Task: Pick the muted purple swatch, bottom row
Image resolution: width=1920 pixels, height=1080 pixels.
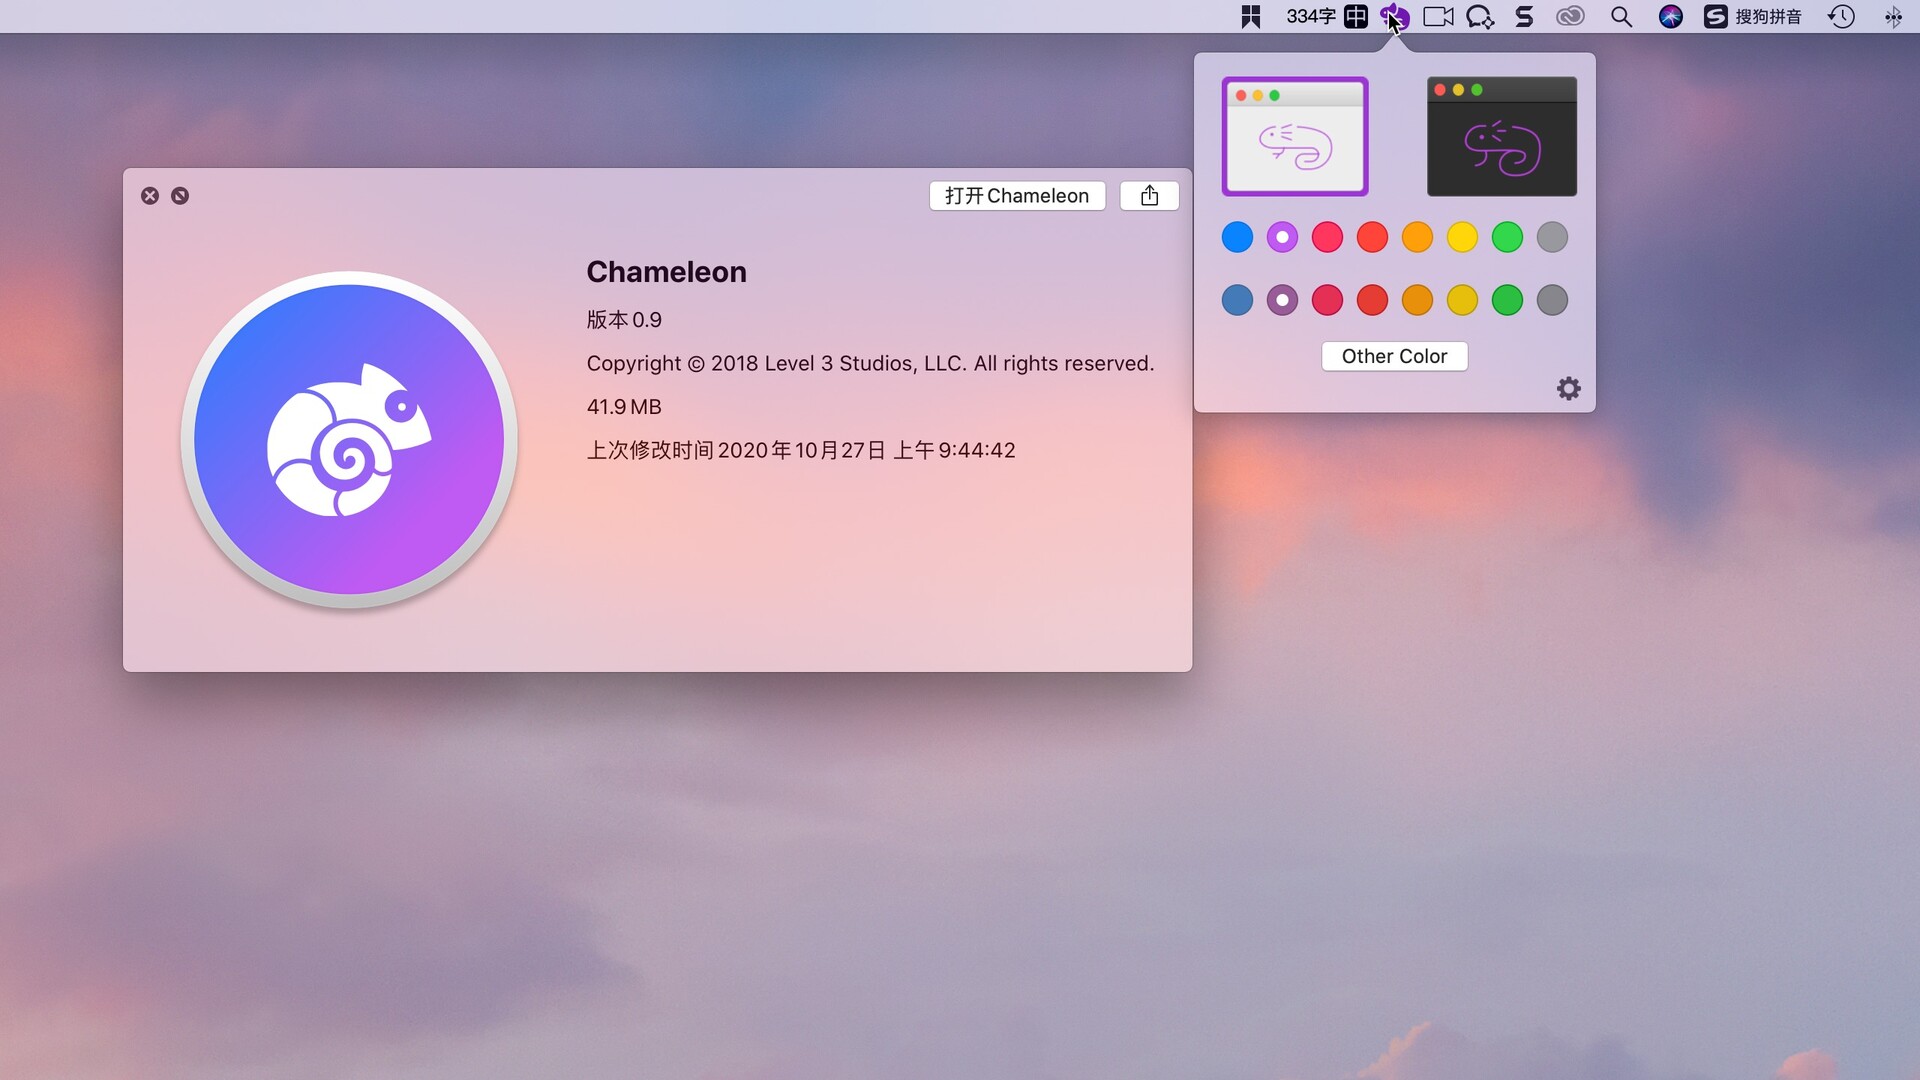Action: point(1282,300)
